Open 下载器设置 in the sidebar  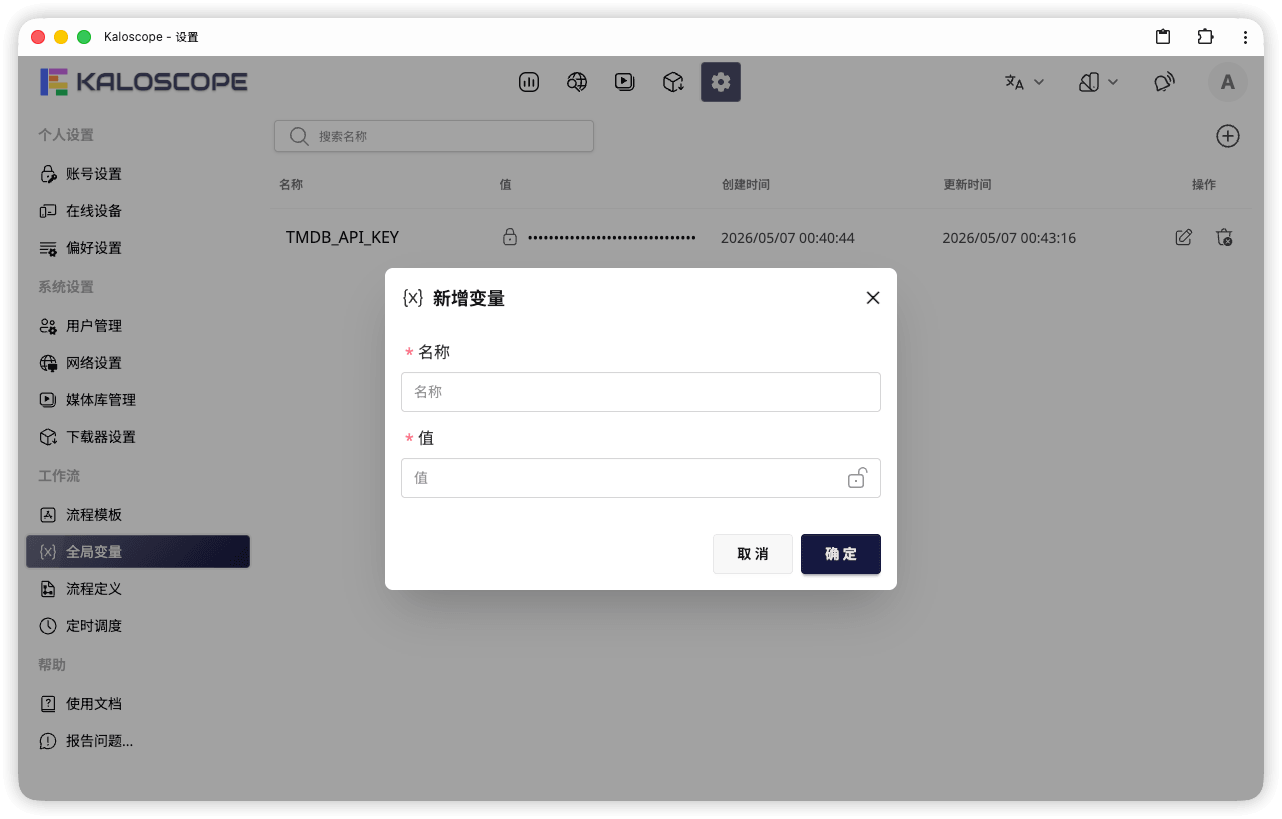tap(138, 437)
